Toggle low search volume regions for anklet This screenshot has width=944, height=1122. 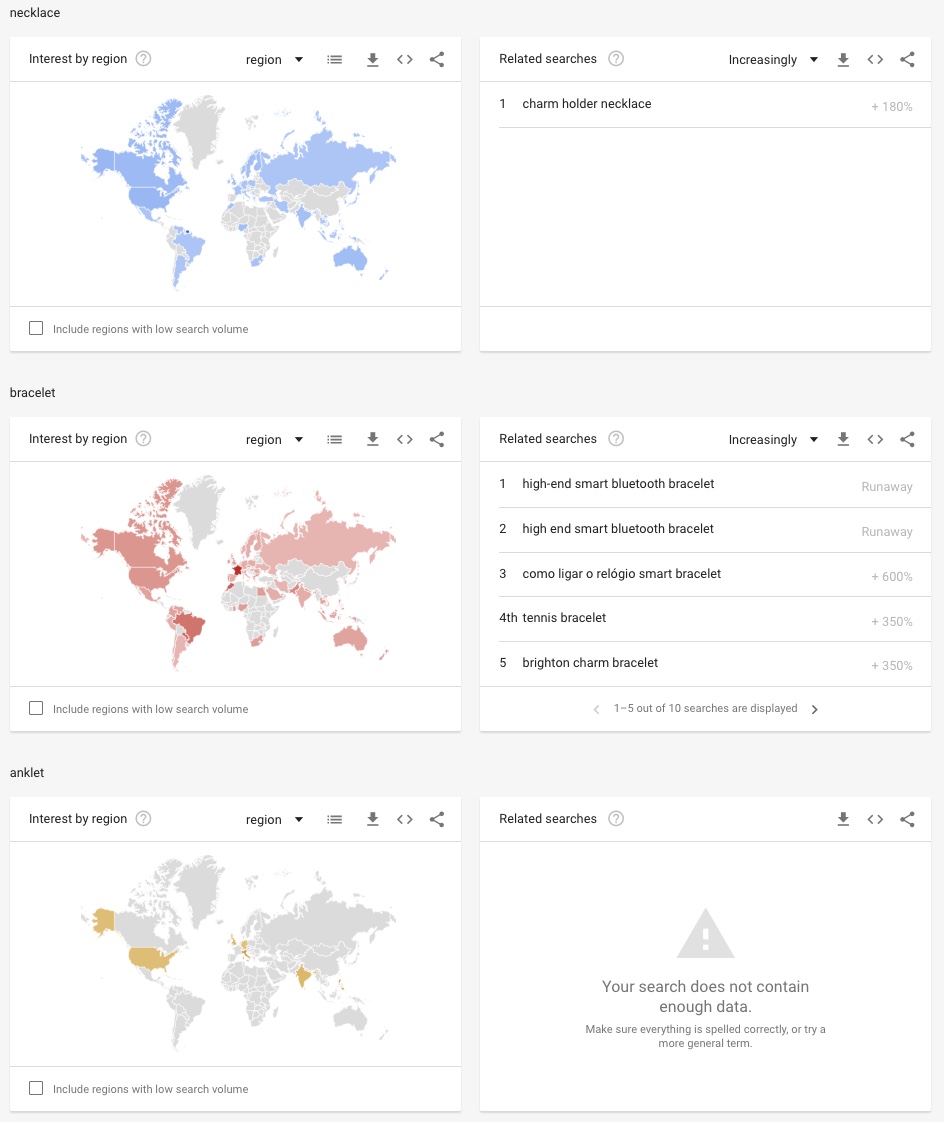pos(36,1088)
